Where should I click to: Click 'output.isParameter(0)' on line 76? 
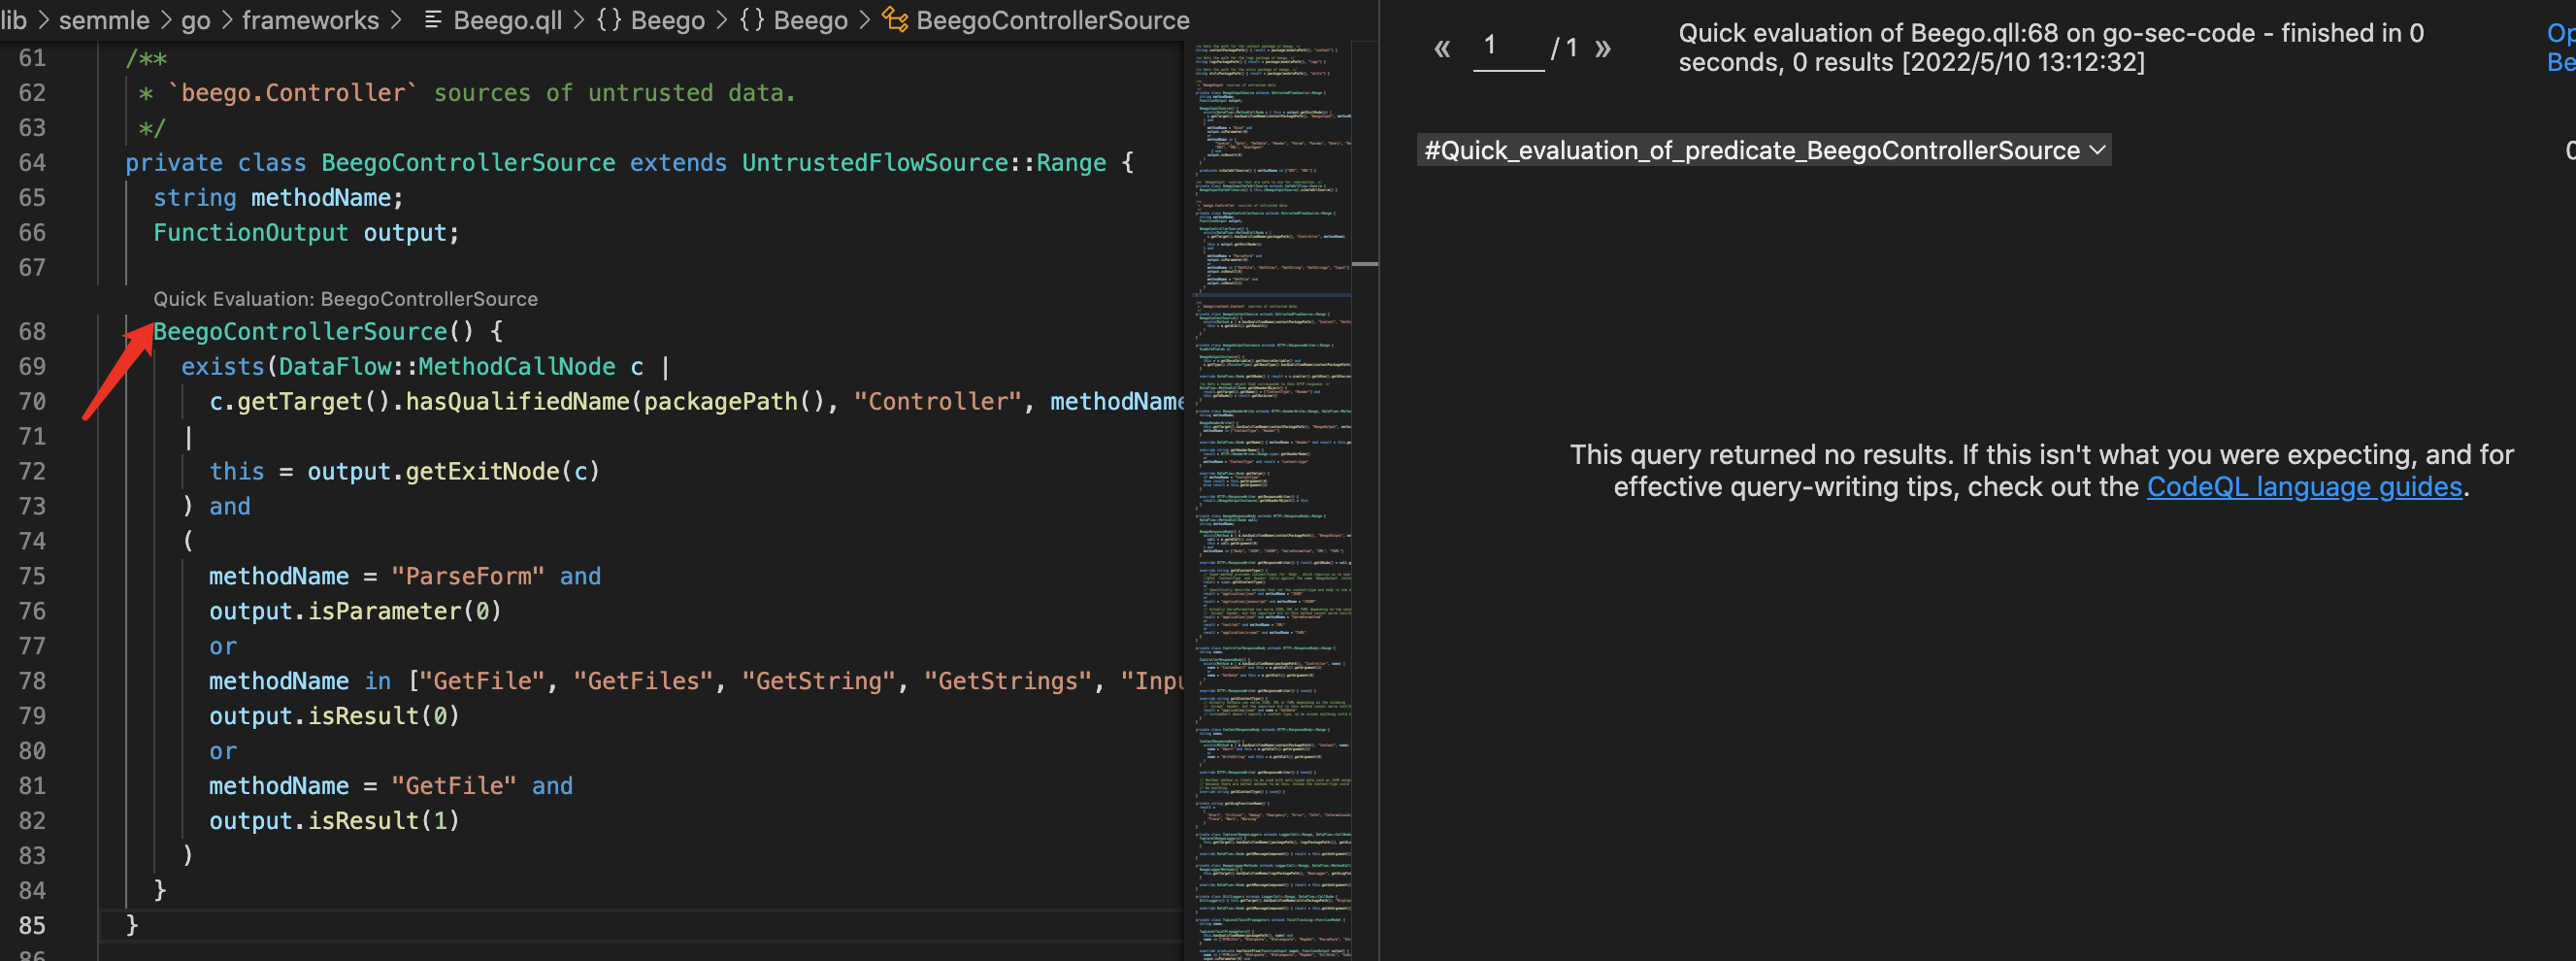click(355, 611)
